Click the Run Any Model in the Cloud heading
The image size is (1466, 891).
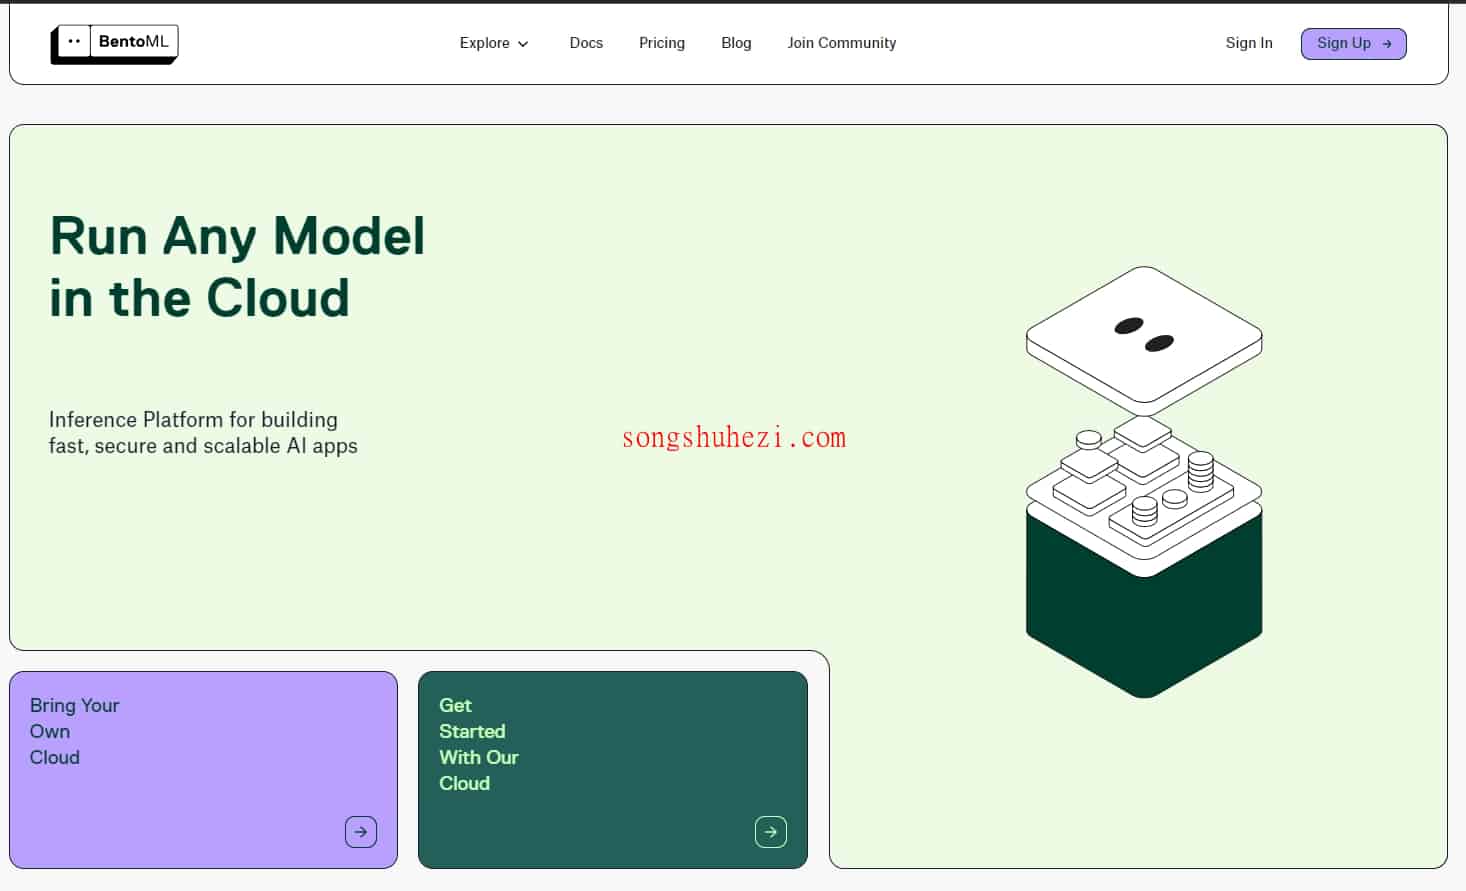[238, 267]
